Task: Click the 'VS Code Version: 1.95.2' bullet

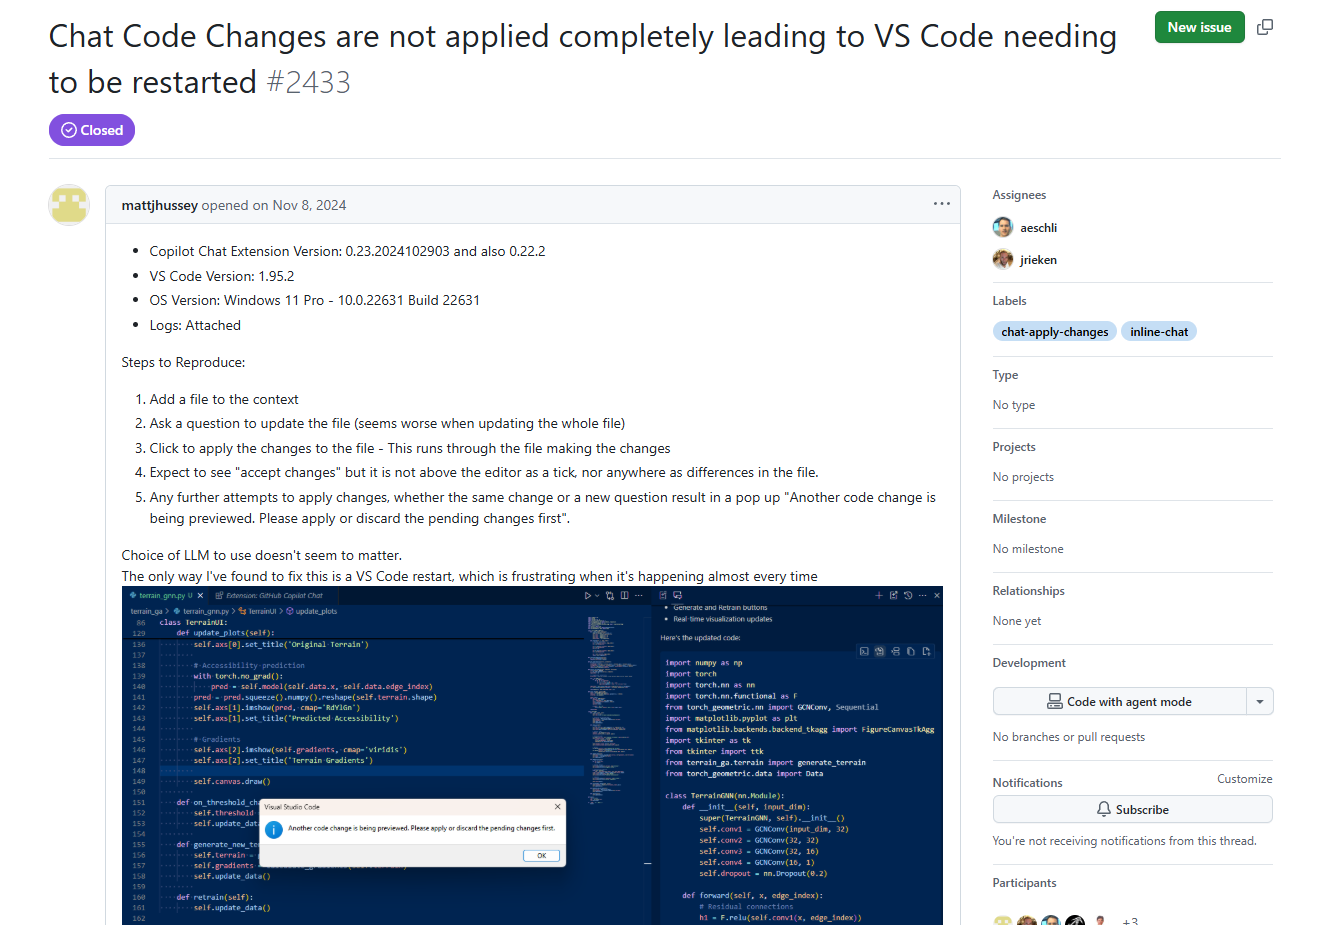Action: click(222, 276)
